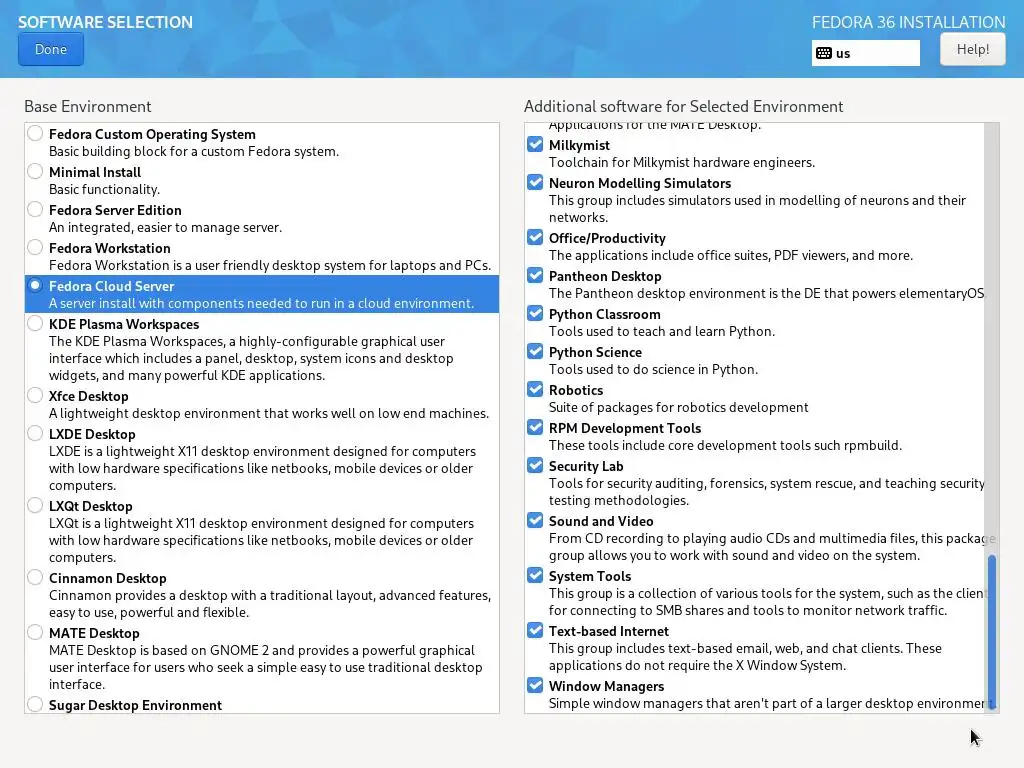Select Fedora Custom Operating System radio button

35,134
